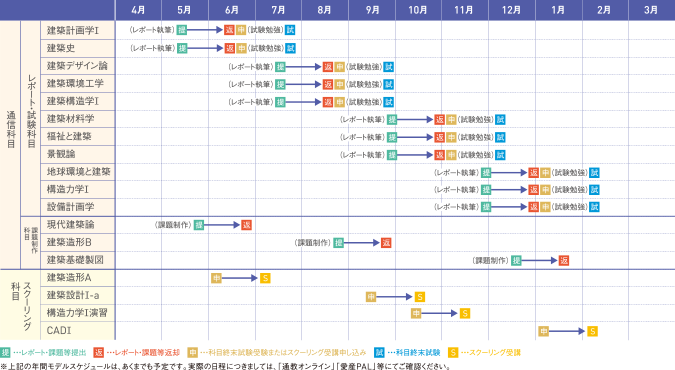Image resolution: width=675 pixels, height=370 pixels.
Task: Click green 提 legend icon for レポート・課題等提出
Action: 5,352
